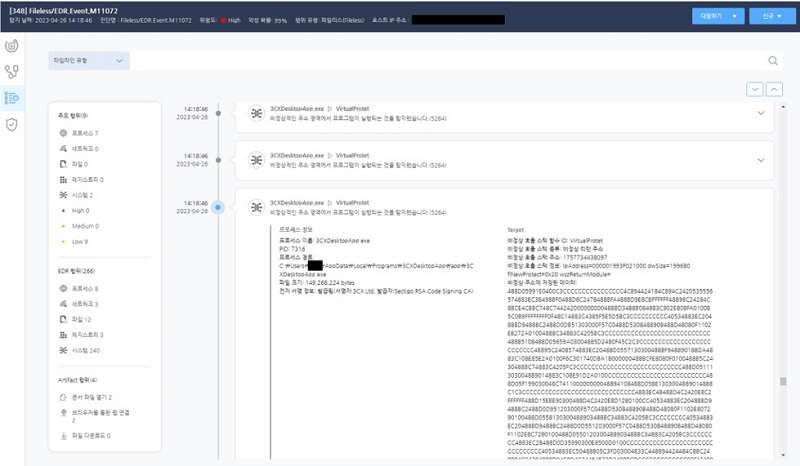Viewport: 800px width, 466px height.
Task: Click the detection date 2023-04-26 14:18:46 in header
Action: pyautogui.click(x=63, y=20)
